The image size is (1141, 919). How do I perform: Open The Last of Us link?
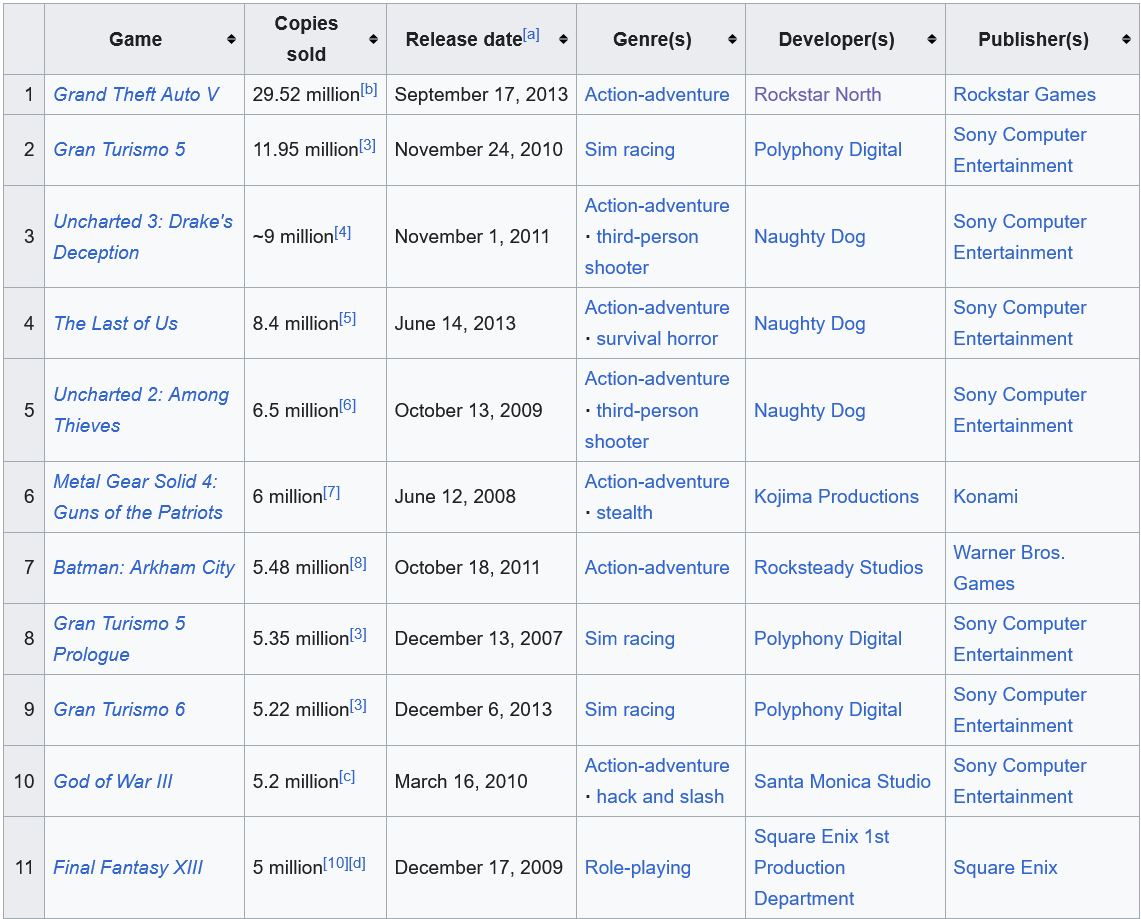116,324
